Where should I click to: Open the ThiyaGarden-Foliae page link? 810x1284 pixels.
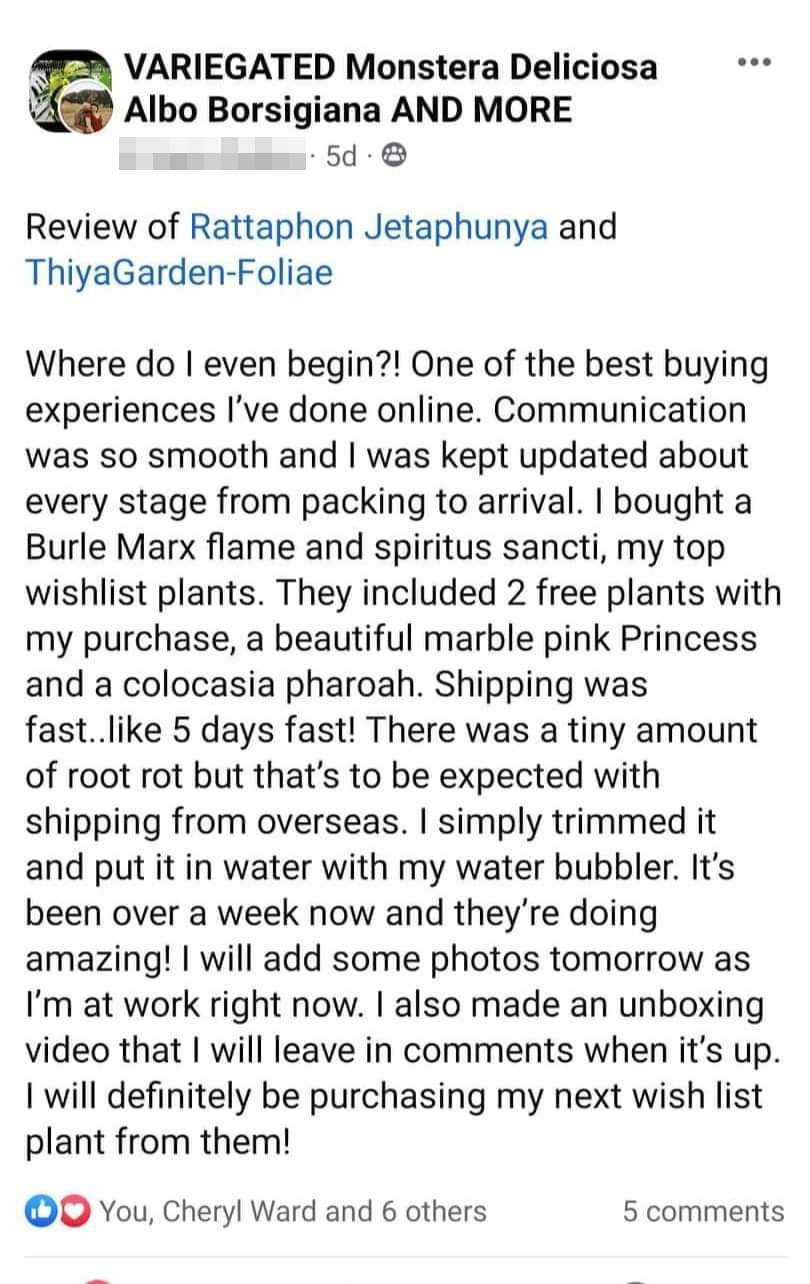(x=178, y=273)
